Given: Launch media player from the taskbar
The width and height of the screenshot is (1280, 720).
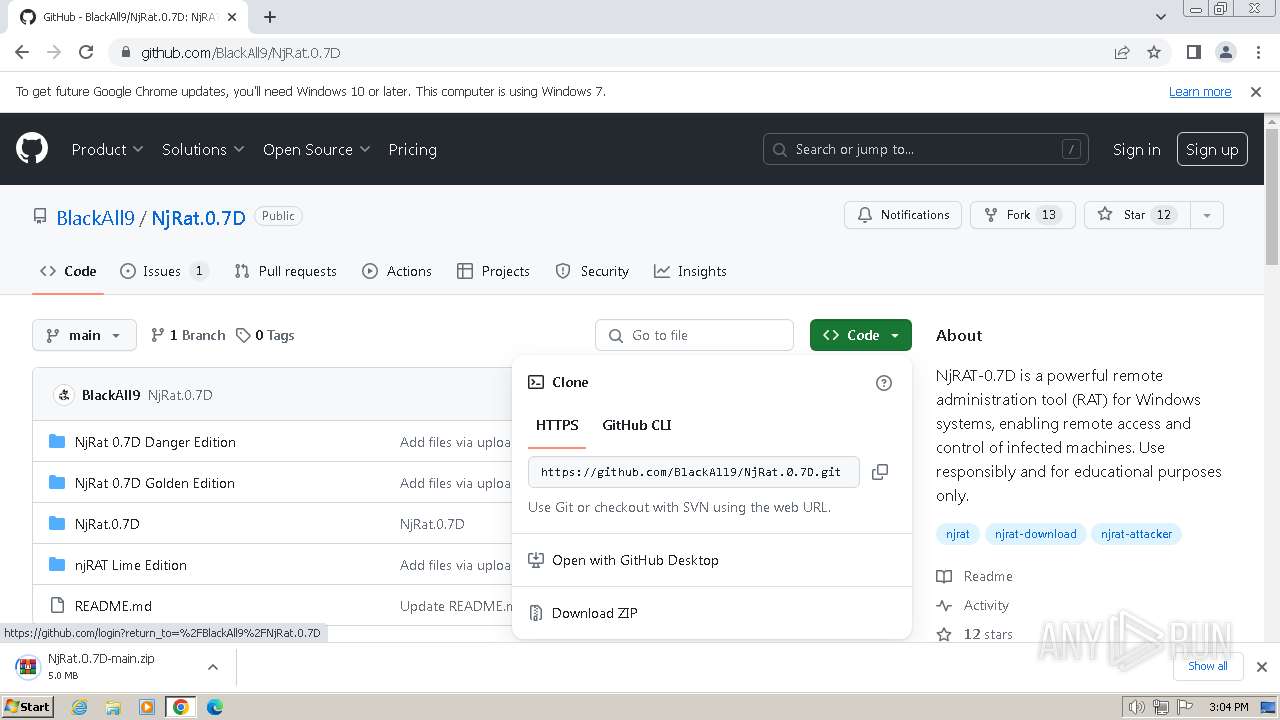Looking at the screenshot, I should 147,707.
